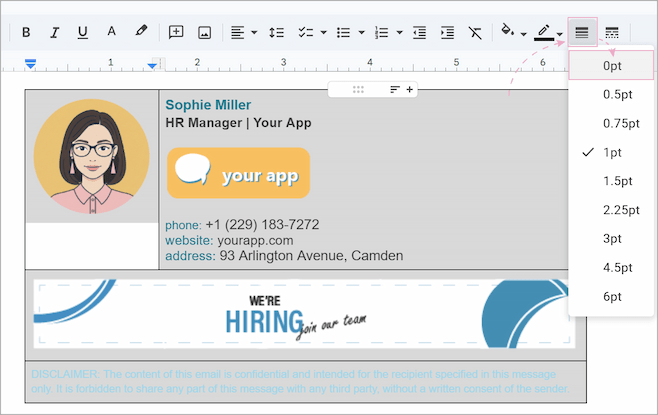
Task: Click the highlighter pen icon
Action: [x=141, y=32]
